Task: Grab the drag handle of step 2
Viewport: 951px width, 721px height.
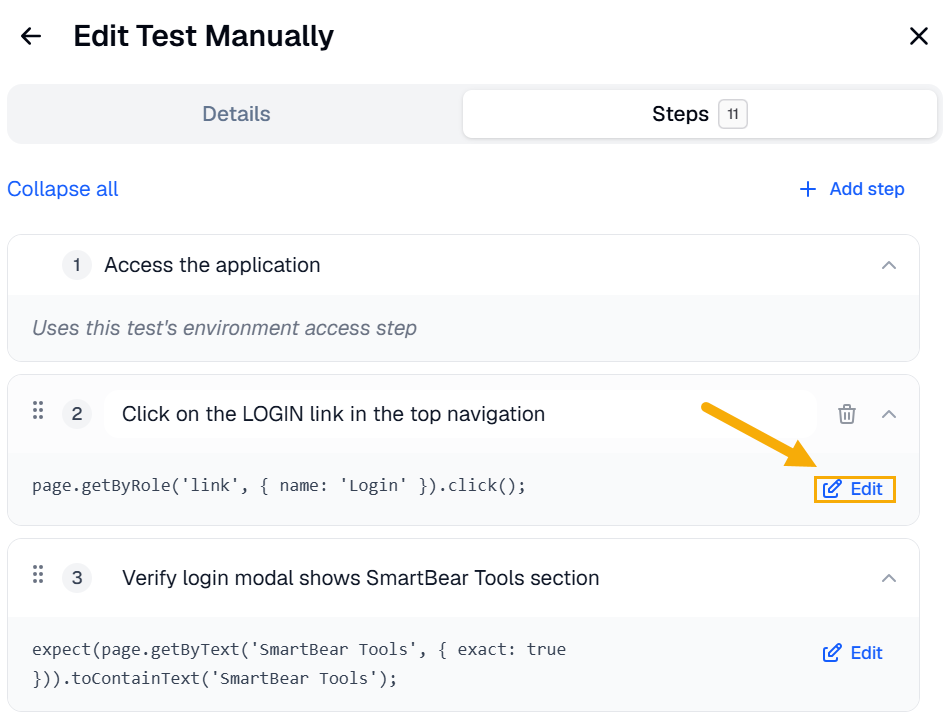Action: (38, 411)
